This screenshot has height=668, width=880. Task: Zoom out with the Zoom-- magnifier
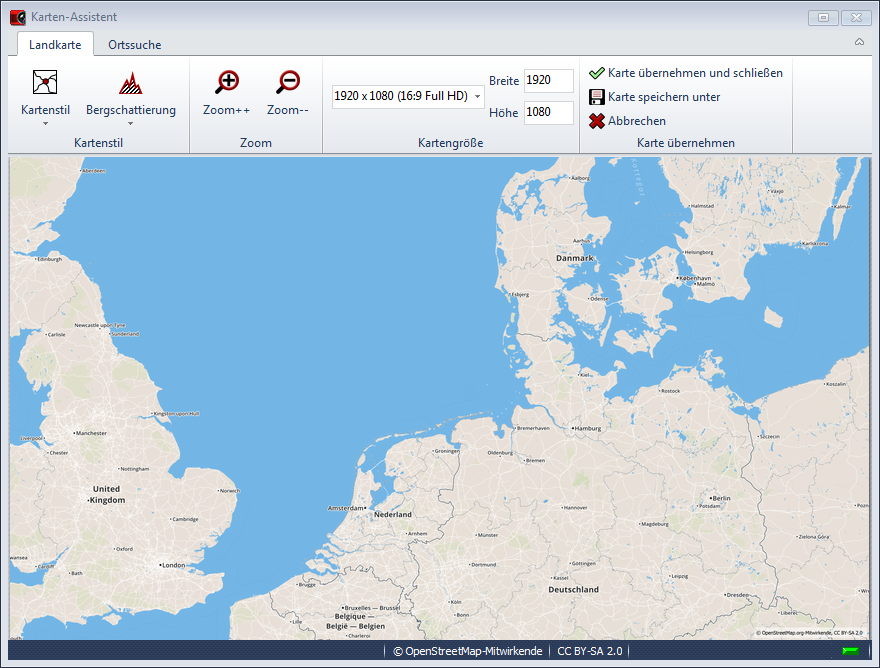[288, 82]
